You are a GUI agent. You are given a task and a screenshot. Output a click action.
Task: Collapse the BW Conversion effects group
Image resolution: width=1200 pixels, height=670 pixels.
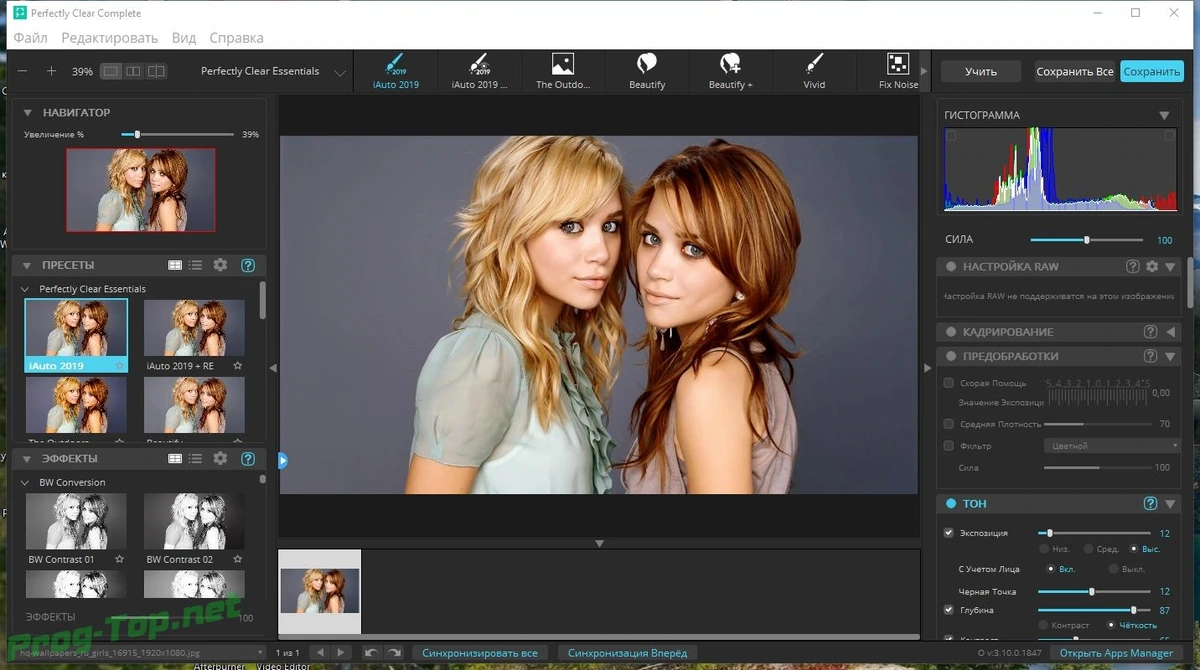point(25,482)
